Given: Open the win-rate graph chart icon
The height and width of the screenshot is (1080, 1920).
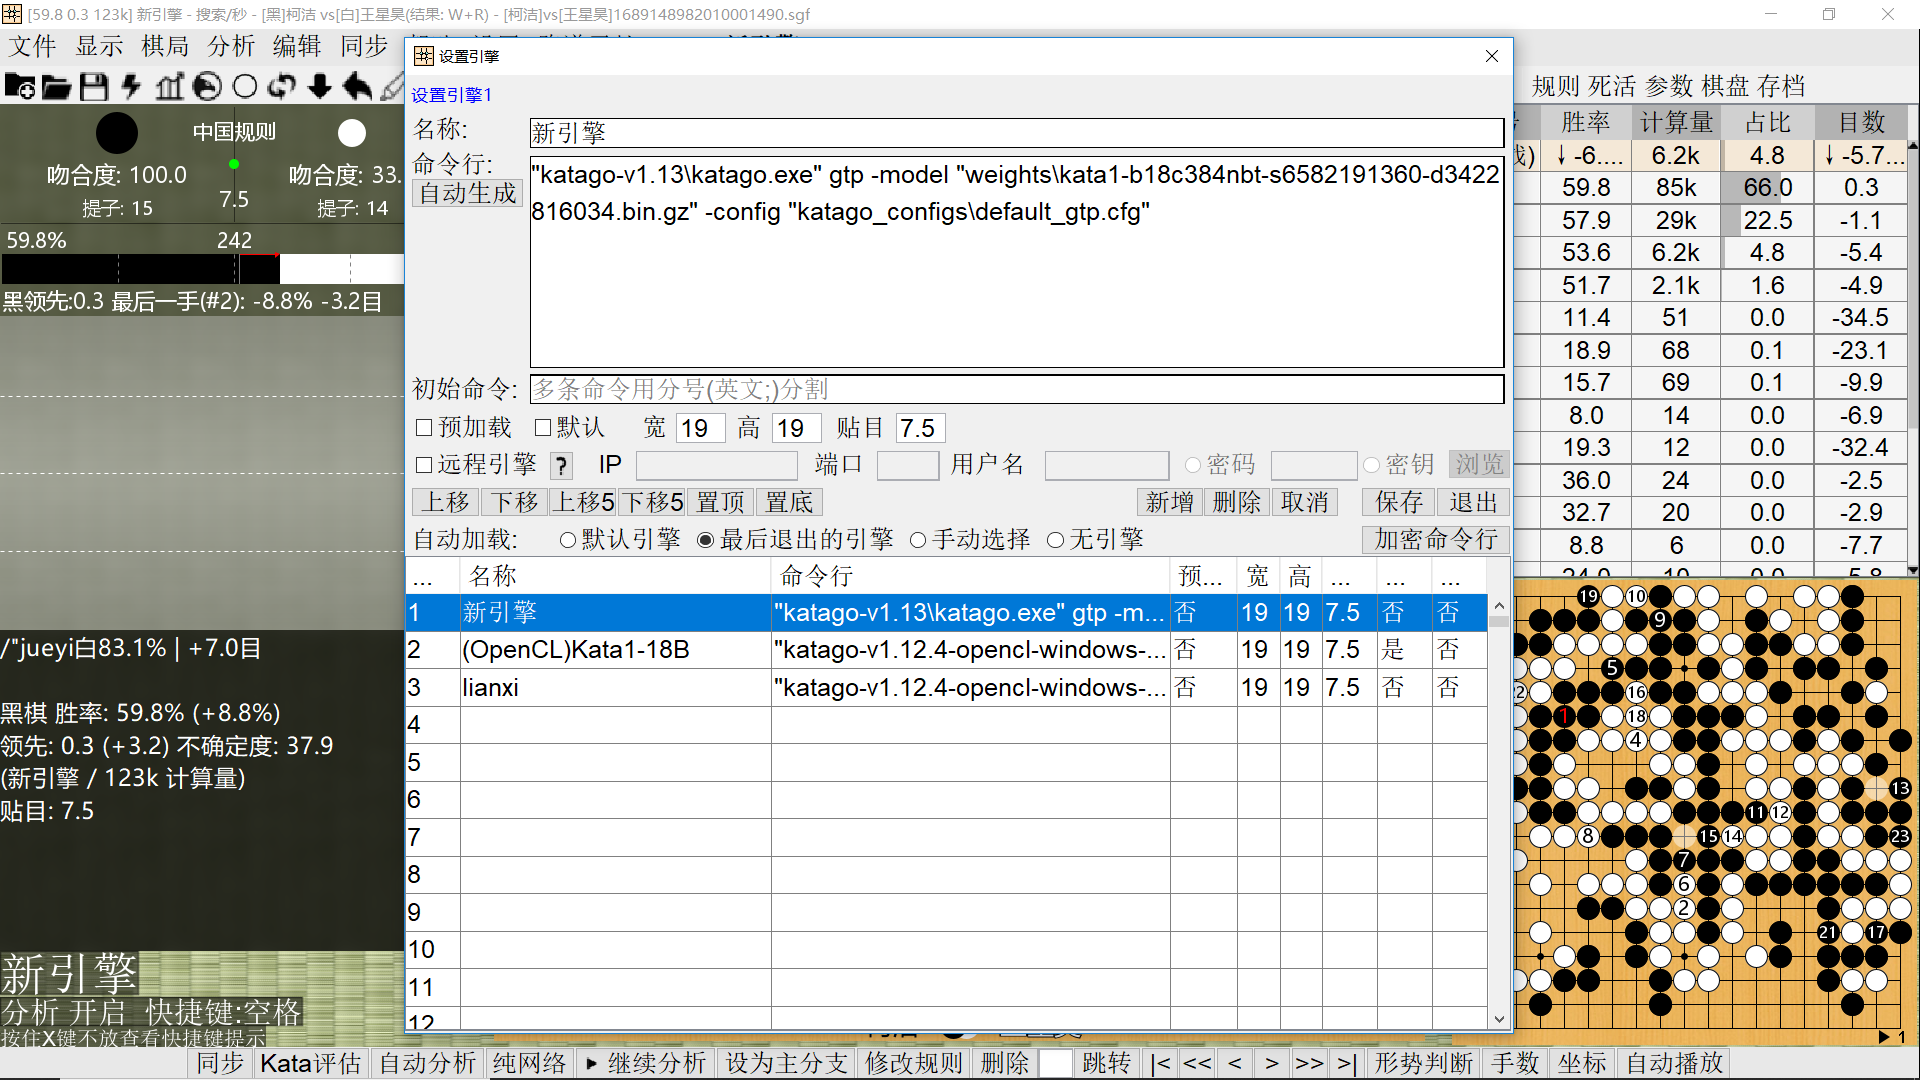Looking at the screenshot, I should (x=169, y=87).
